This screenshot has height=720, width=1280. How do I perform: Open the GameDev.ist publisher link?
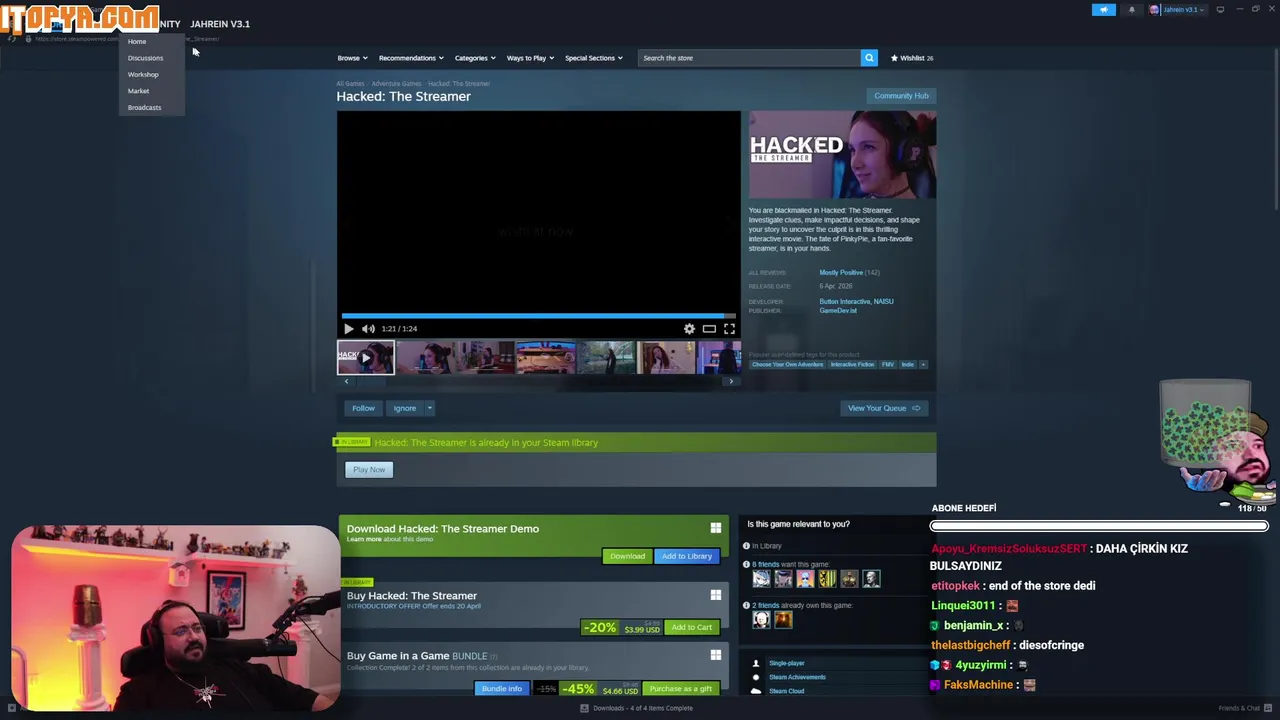pos(838,311)
